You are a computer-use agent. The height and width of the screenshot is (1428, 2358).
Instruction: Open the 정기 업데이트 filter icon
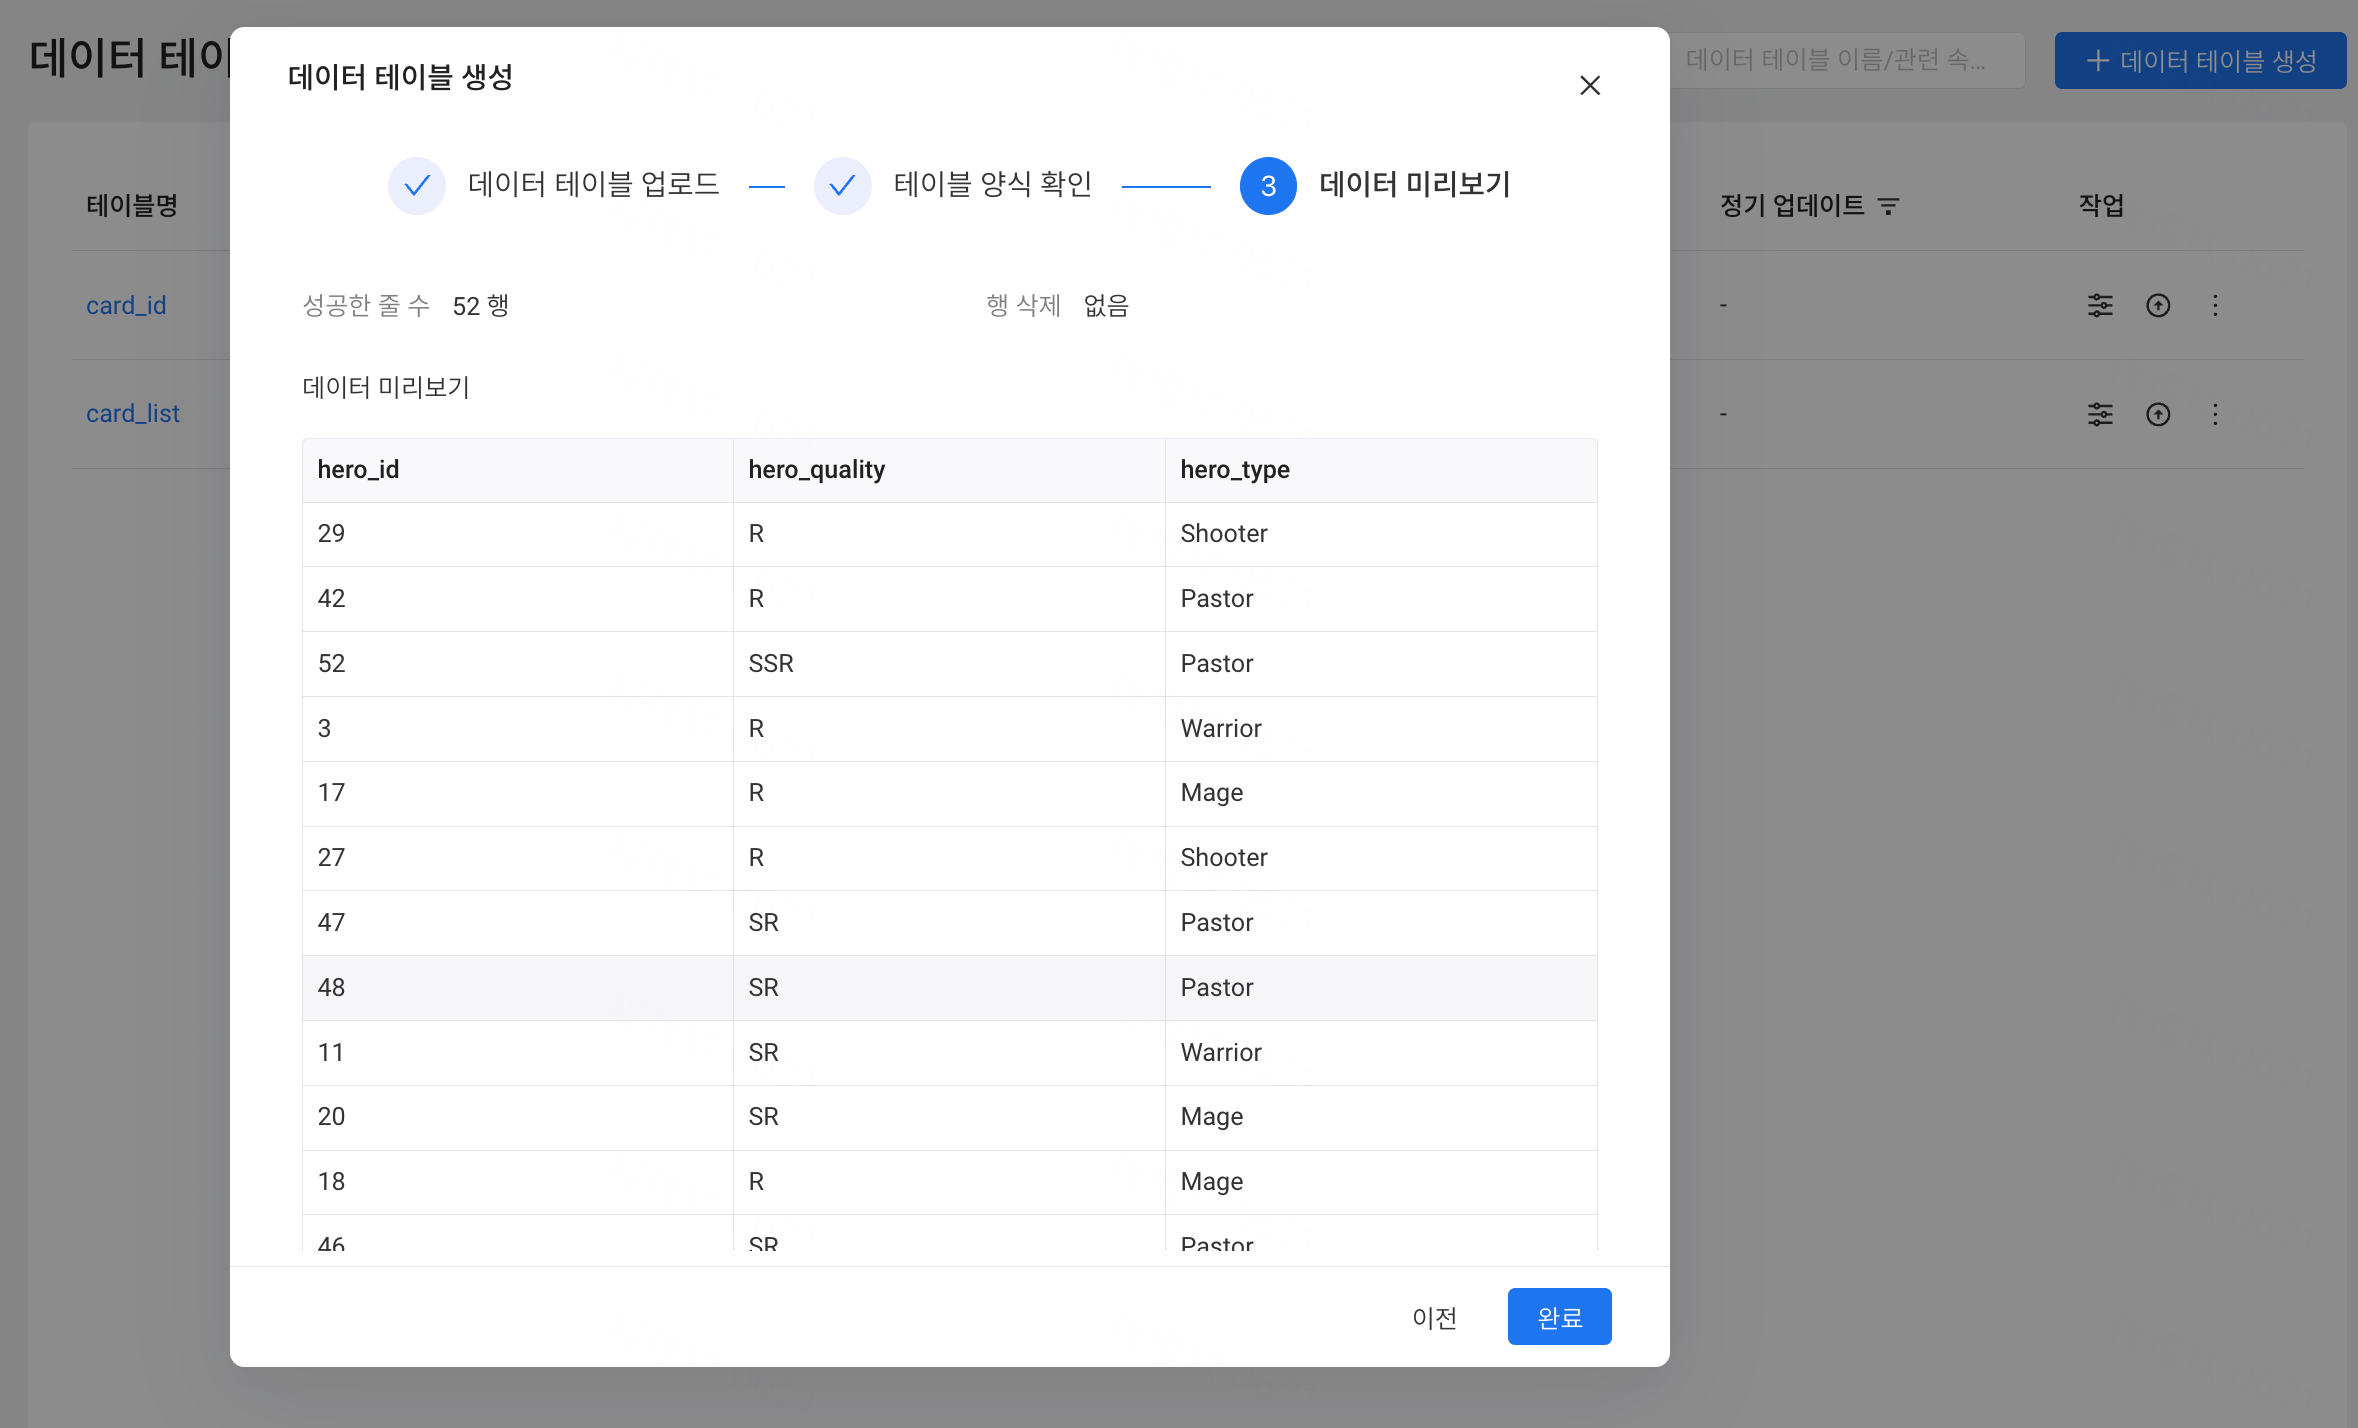1888,206
